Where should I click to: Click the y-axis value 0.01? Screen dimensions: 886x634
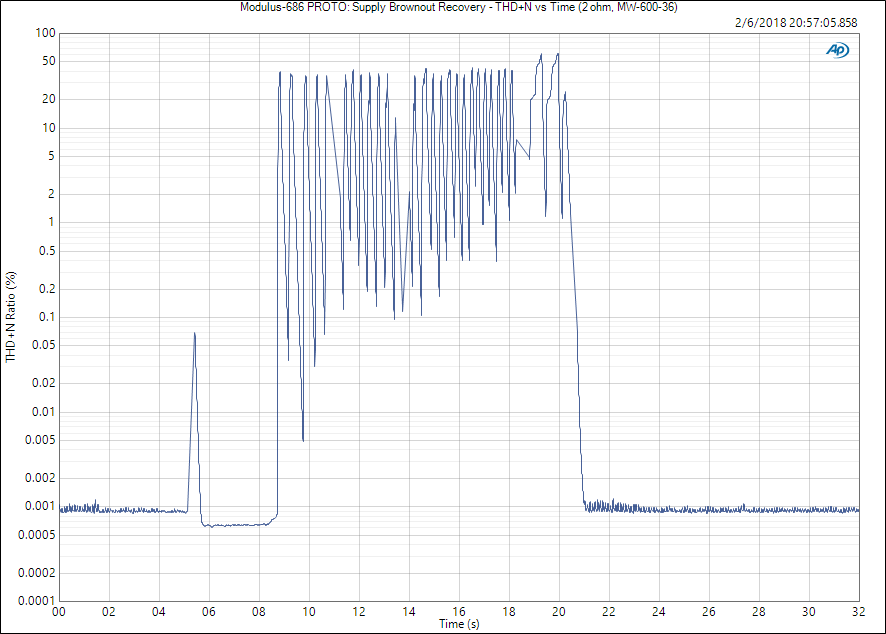(44, 411)
